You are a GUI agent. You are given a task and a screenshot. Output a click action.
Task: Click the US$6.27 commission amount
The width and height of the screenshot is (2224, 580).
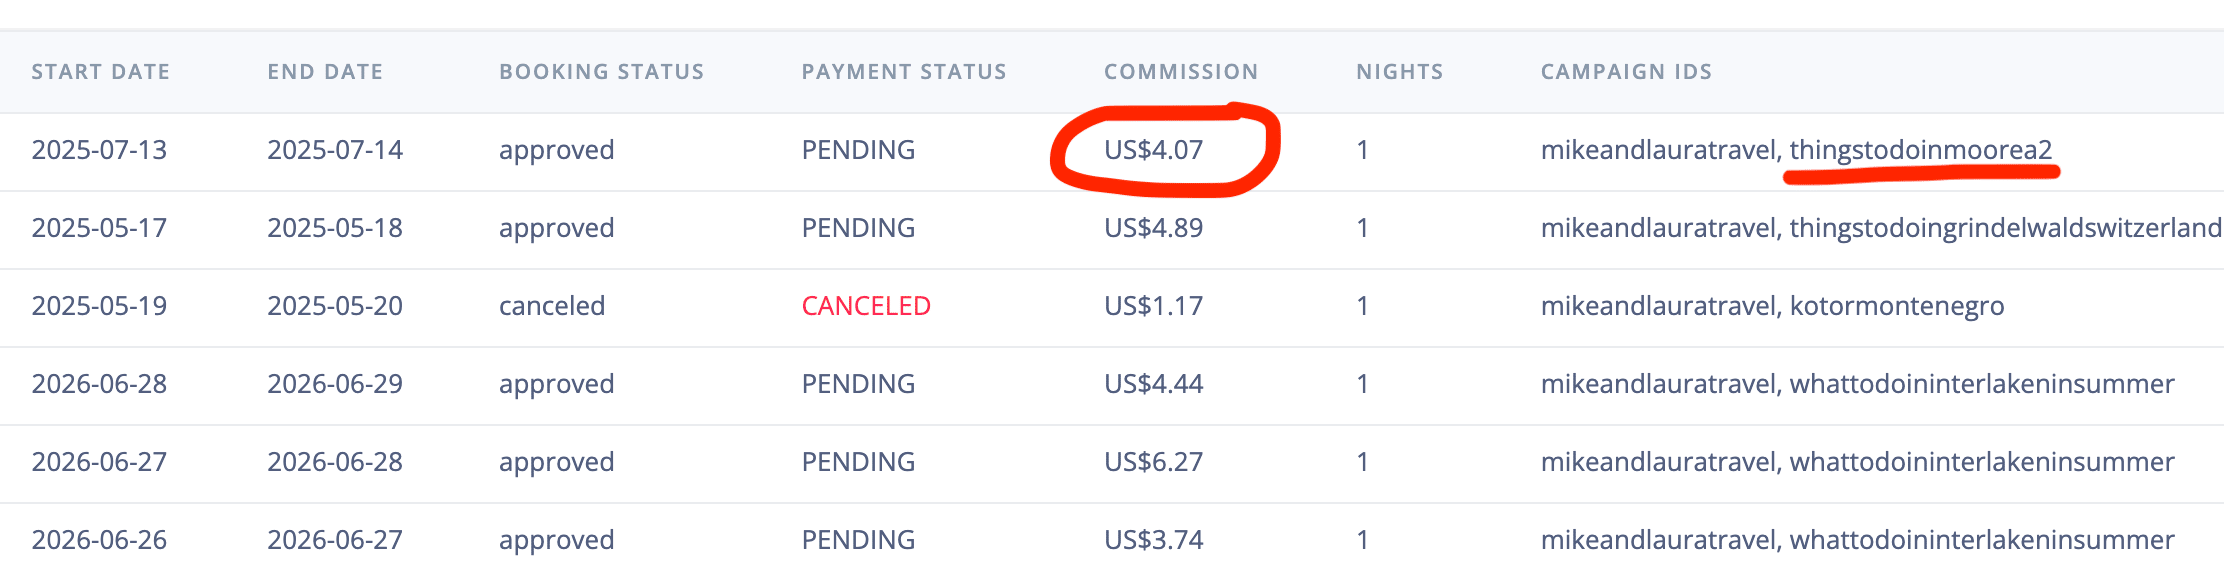pyautogui.click(x=1153, y=462)
